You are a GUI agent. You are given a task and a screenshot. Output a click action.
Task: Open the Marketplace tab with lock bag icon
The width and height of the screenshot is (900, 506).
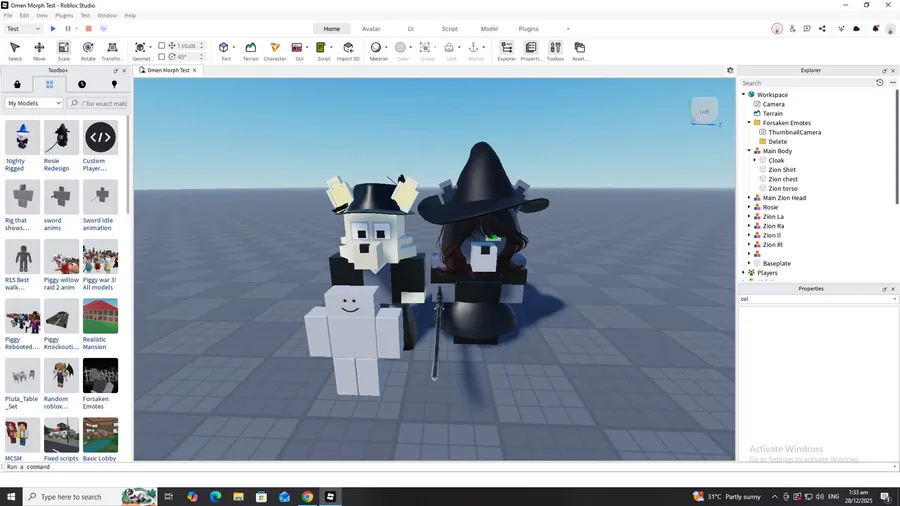pyautogui.click(x=17, y=84)
